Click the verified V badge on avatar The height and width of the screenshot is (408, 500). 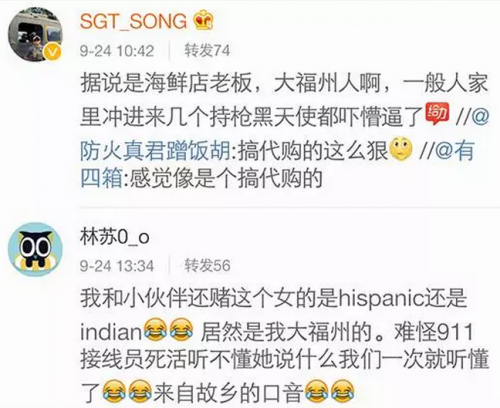[54, 52]
